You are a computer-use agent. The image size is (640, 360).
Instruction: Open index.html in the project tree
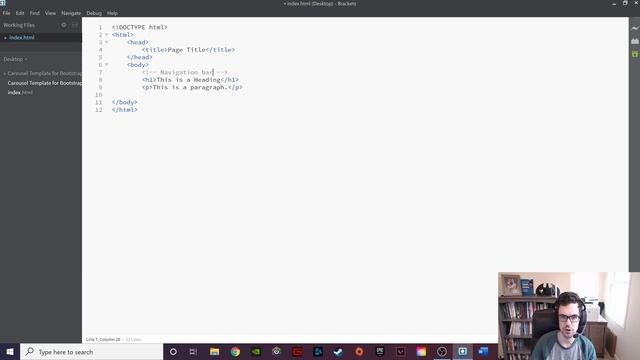click(x=20, y=93)
